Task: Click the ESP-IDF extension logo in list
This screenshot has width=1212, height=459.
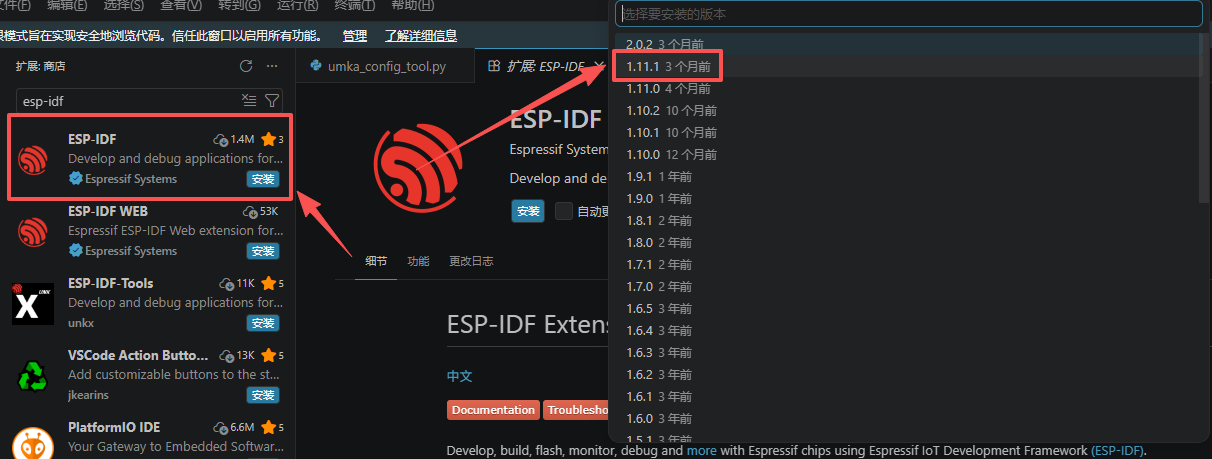Action: (34, 159)
